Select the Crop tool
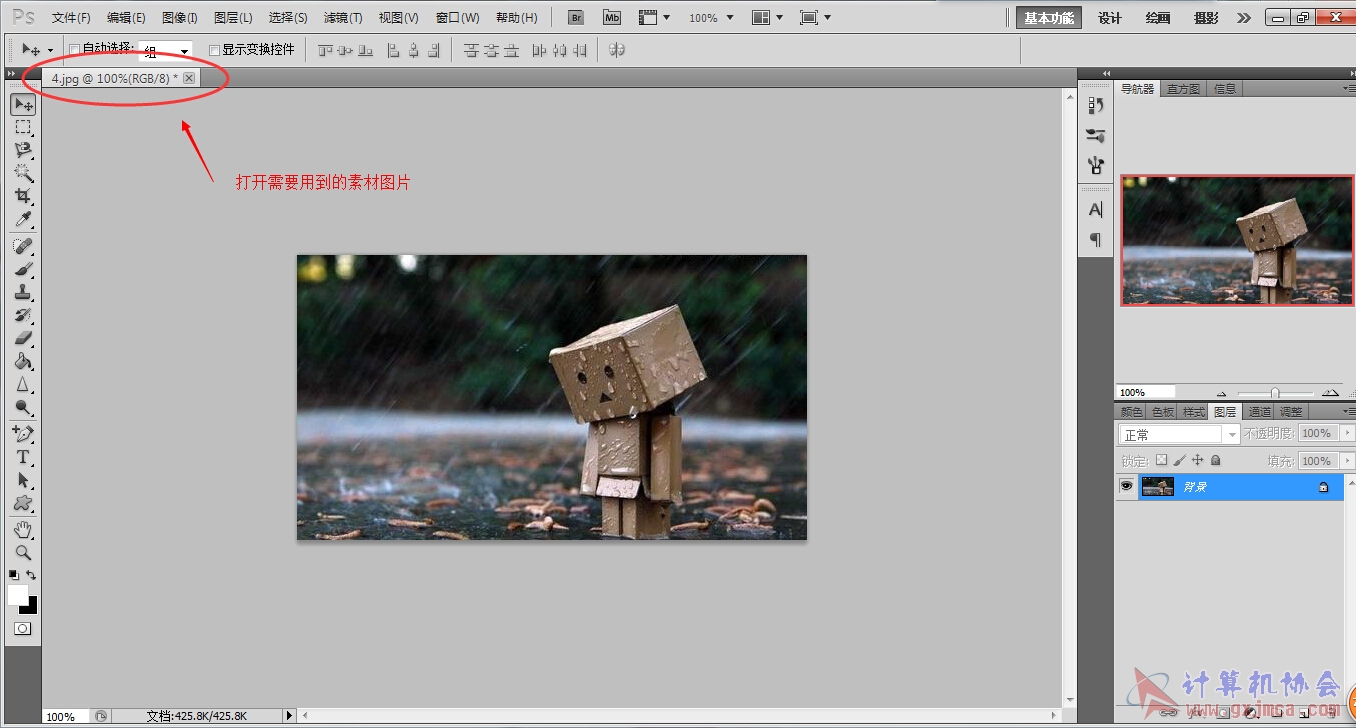Screen dimensions: 1356x728 (23, 196)
